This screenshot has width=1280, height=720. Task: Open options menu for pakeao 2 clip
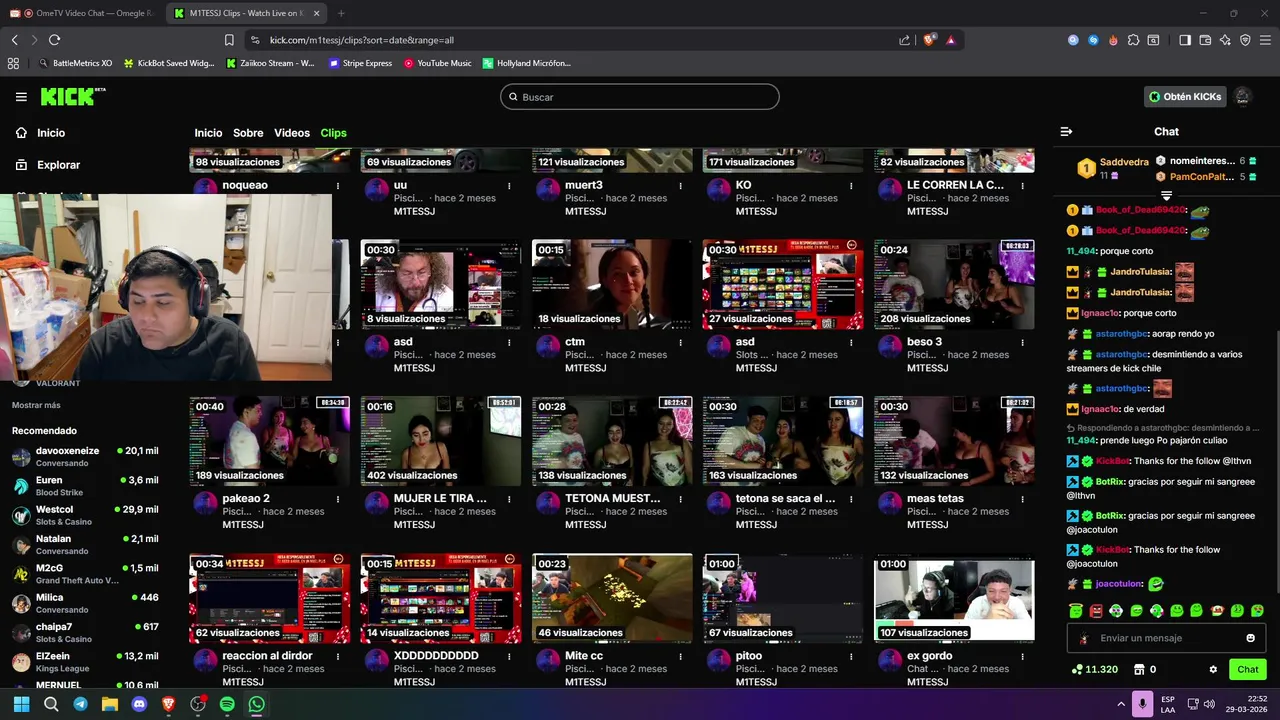338,499
